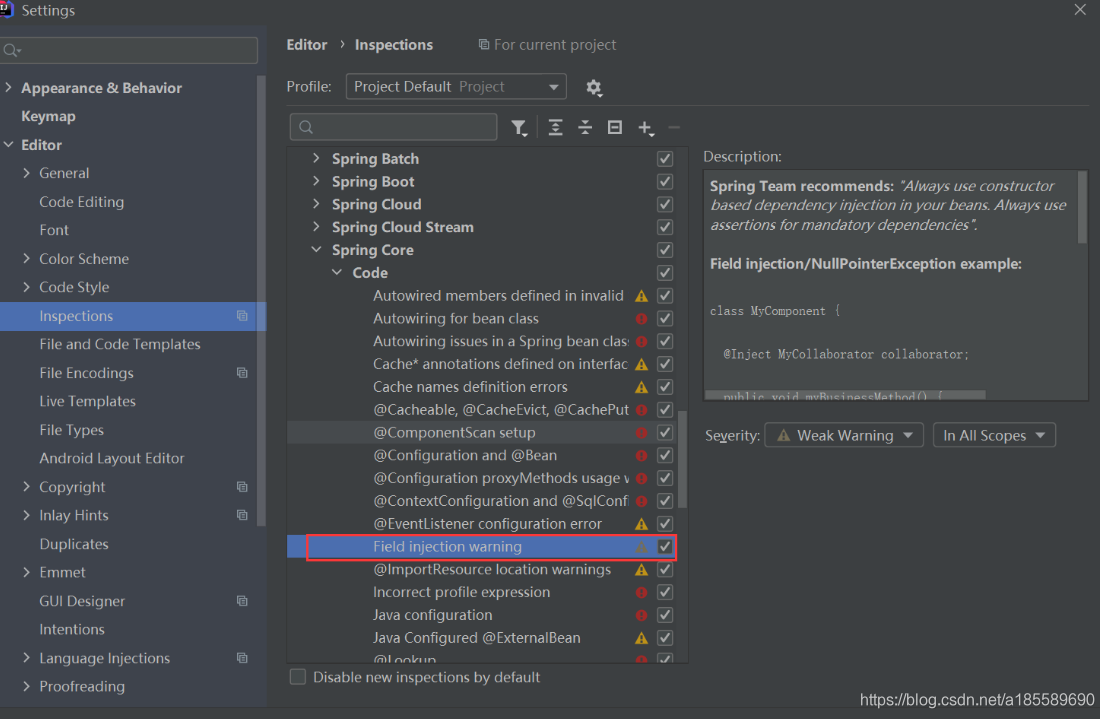Collapse the Code subgroup under Spring Core
Viewport: 1105px width, 719px height.
click(337, 273)
